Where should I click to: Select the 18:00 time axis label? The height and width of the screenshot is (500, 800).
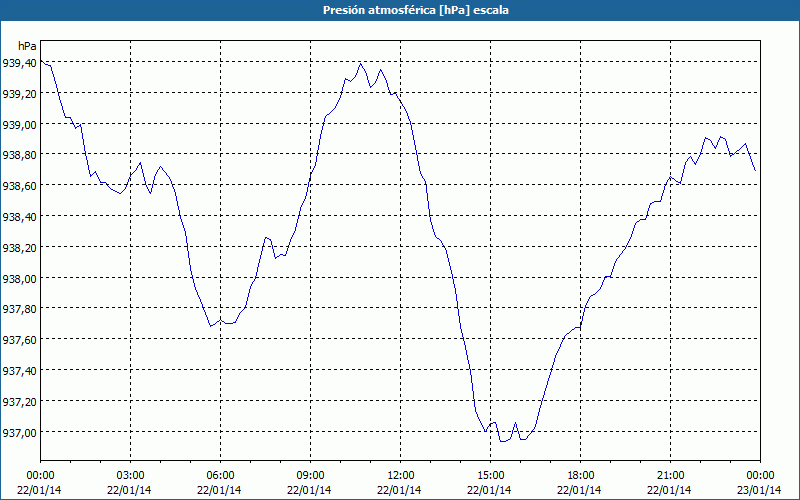tap(581, 476)
